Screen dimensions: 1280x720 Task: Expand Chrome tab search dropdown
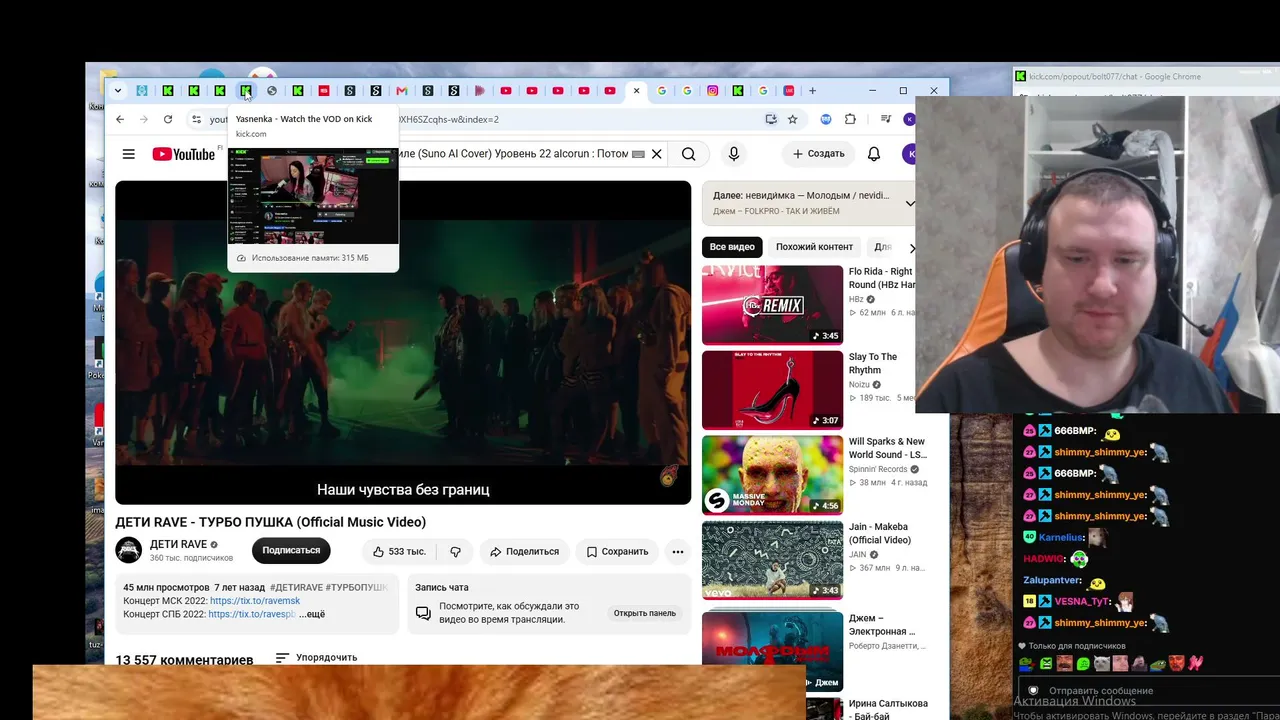click(x=118, y=91)
